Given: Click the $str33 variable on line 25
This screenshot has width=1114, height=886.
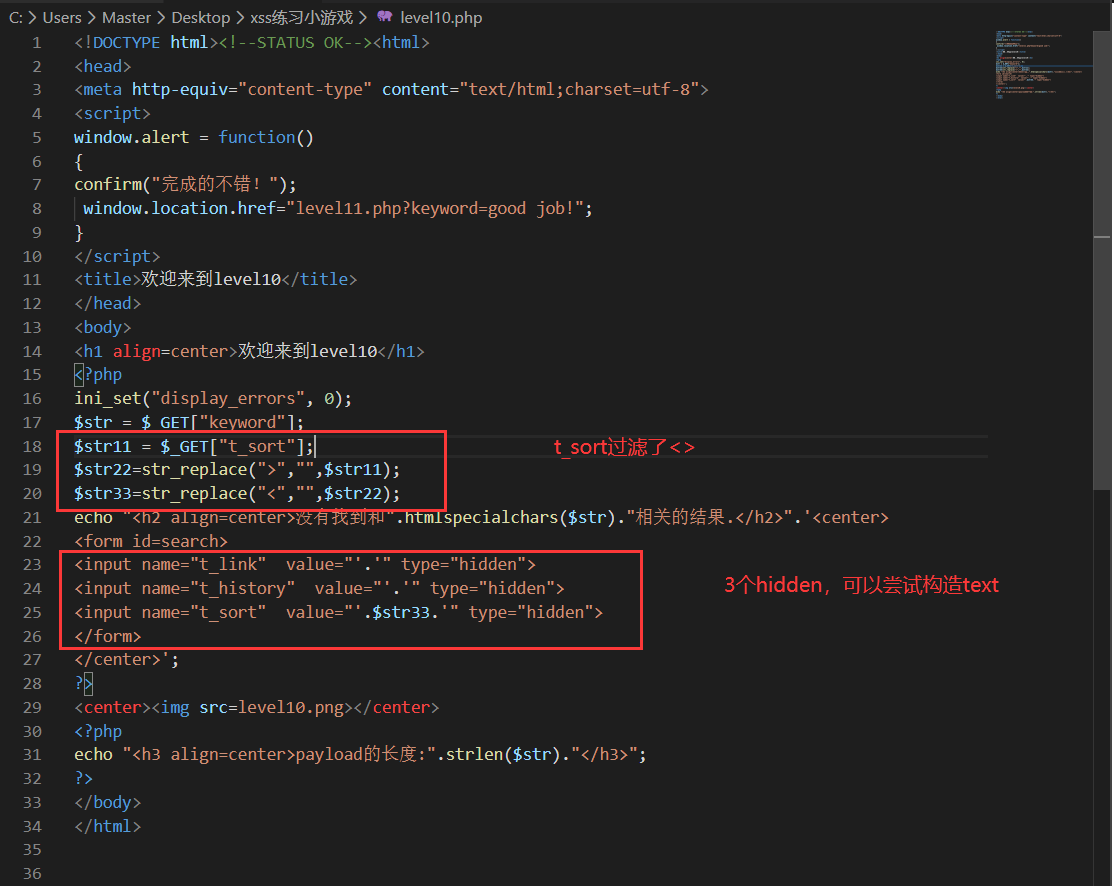Looking at the screenshot, I should 401,612.
